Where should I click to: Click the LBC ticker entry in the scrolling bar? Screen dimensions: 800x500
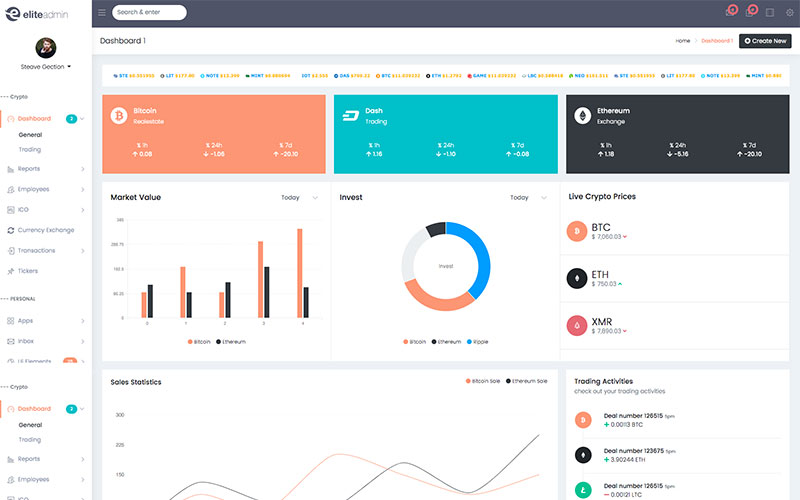coord(542,76)
